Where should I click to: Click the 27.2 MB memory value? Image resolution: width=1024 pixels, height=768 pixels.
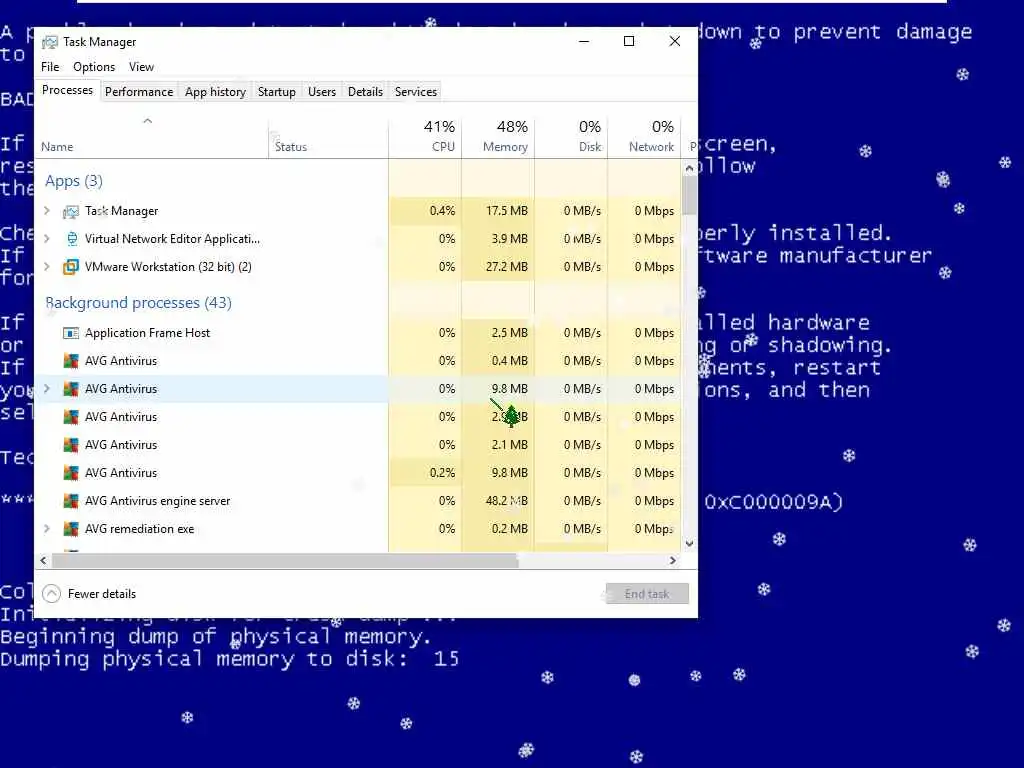507,267
